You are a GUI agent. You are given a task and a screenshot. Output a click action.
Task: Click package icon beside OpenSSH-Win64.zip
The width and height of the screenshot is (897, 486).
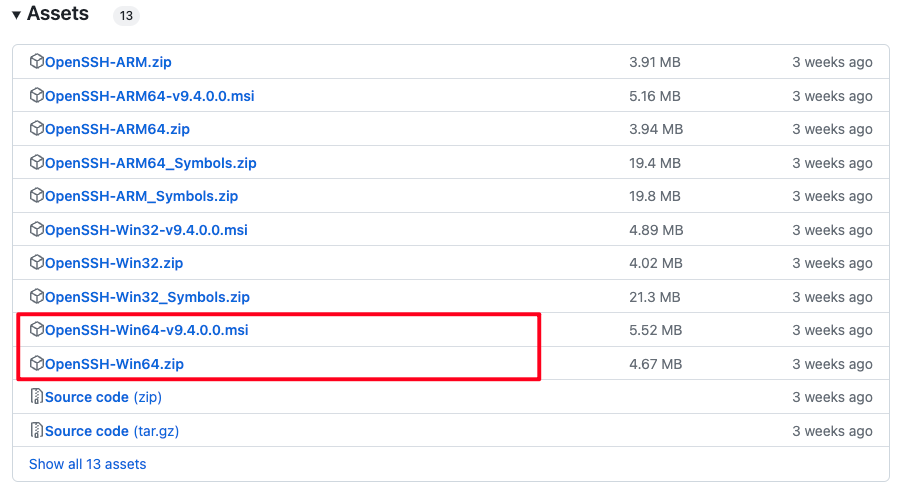[x=37, y=363]
